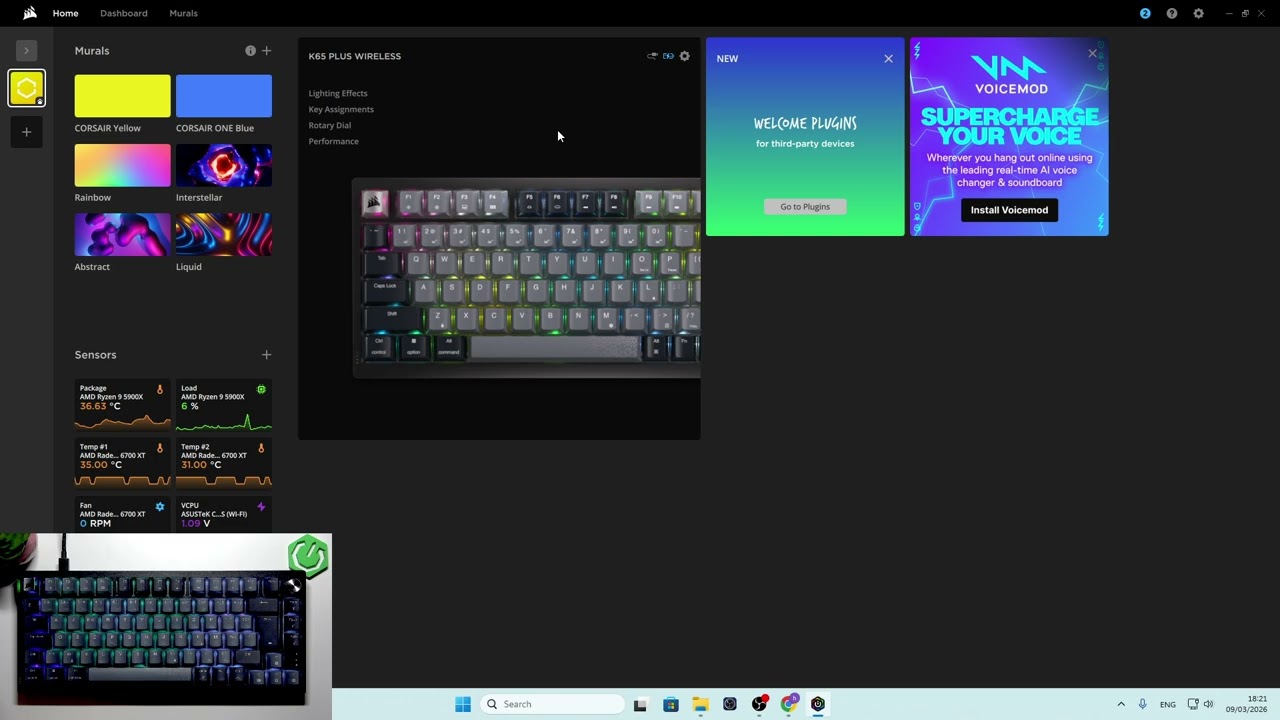Open iCUE settings gear in title bar
This screenshot has height=720, width=1280.
click(x=1198, y=13)
